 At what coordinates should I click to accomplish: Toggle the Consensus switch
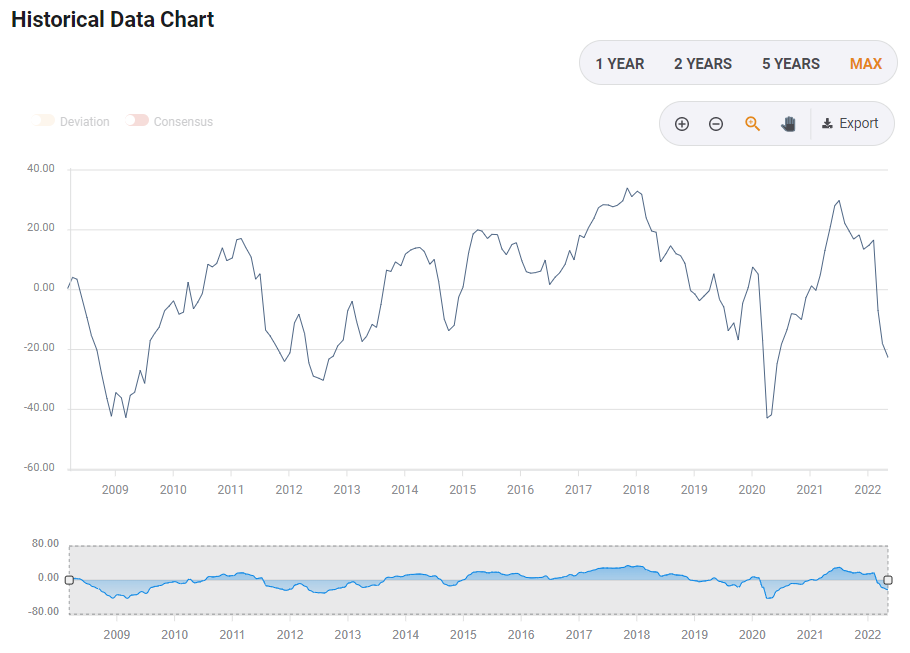coord(137,121)
